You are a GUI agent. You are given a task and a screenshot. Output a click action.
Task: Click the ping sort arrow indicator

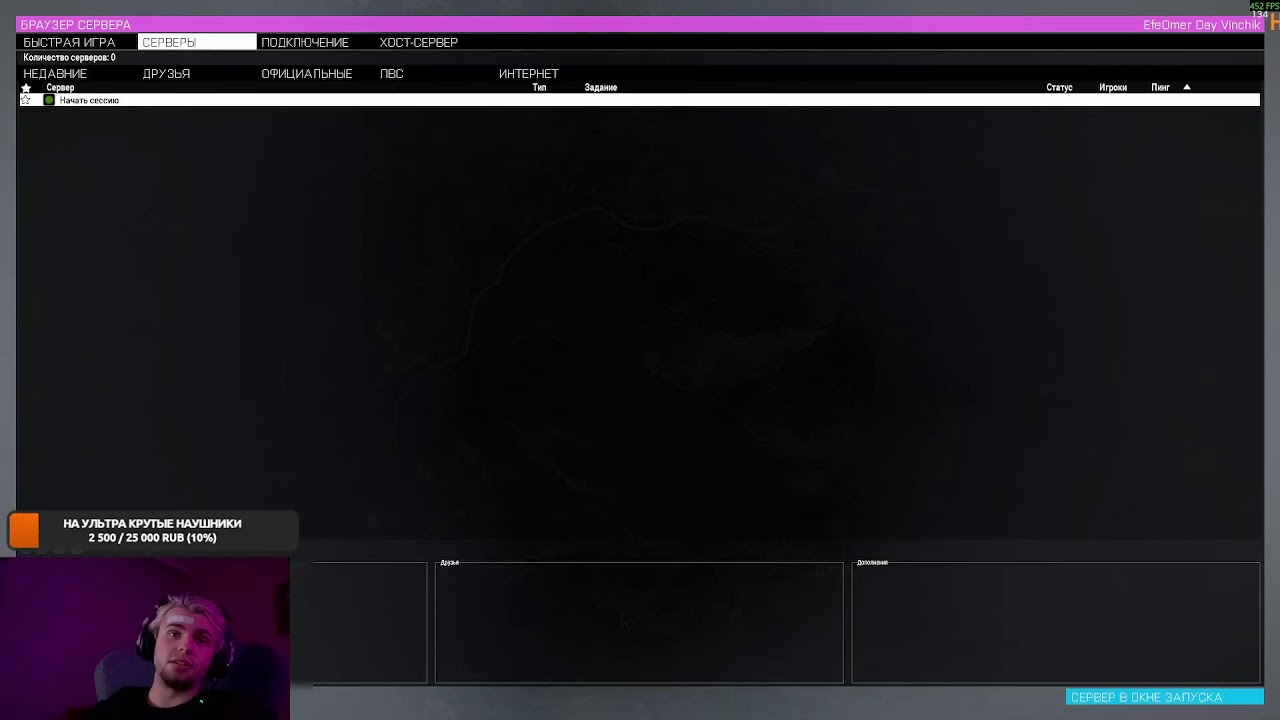click(1187, 87)
